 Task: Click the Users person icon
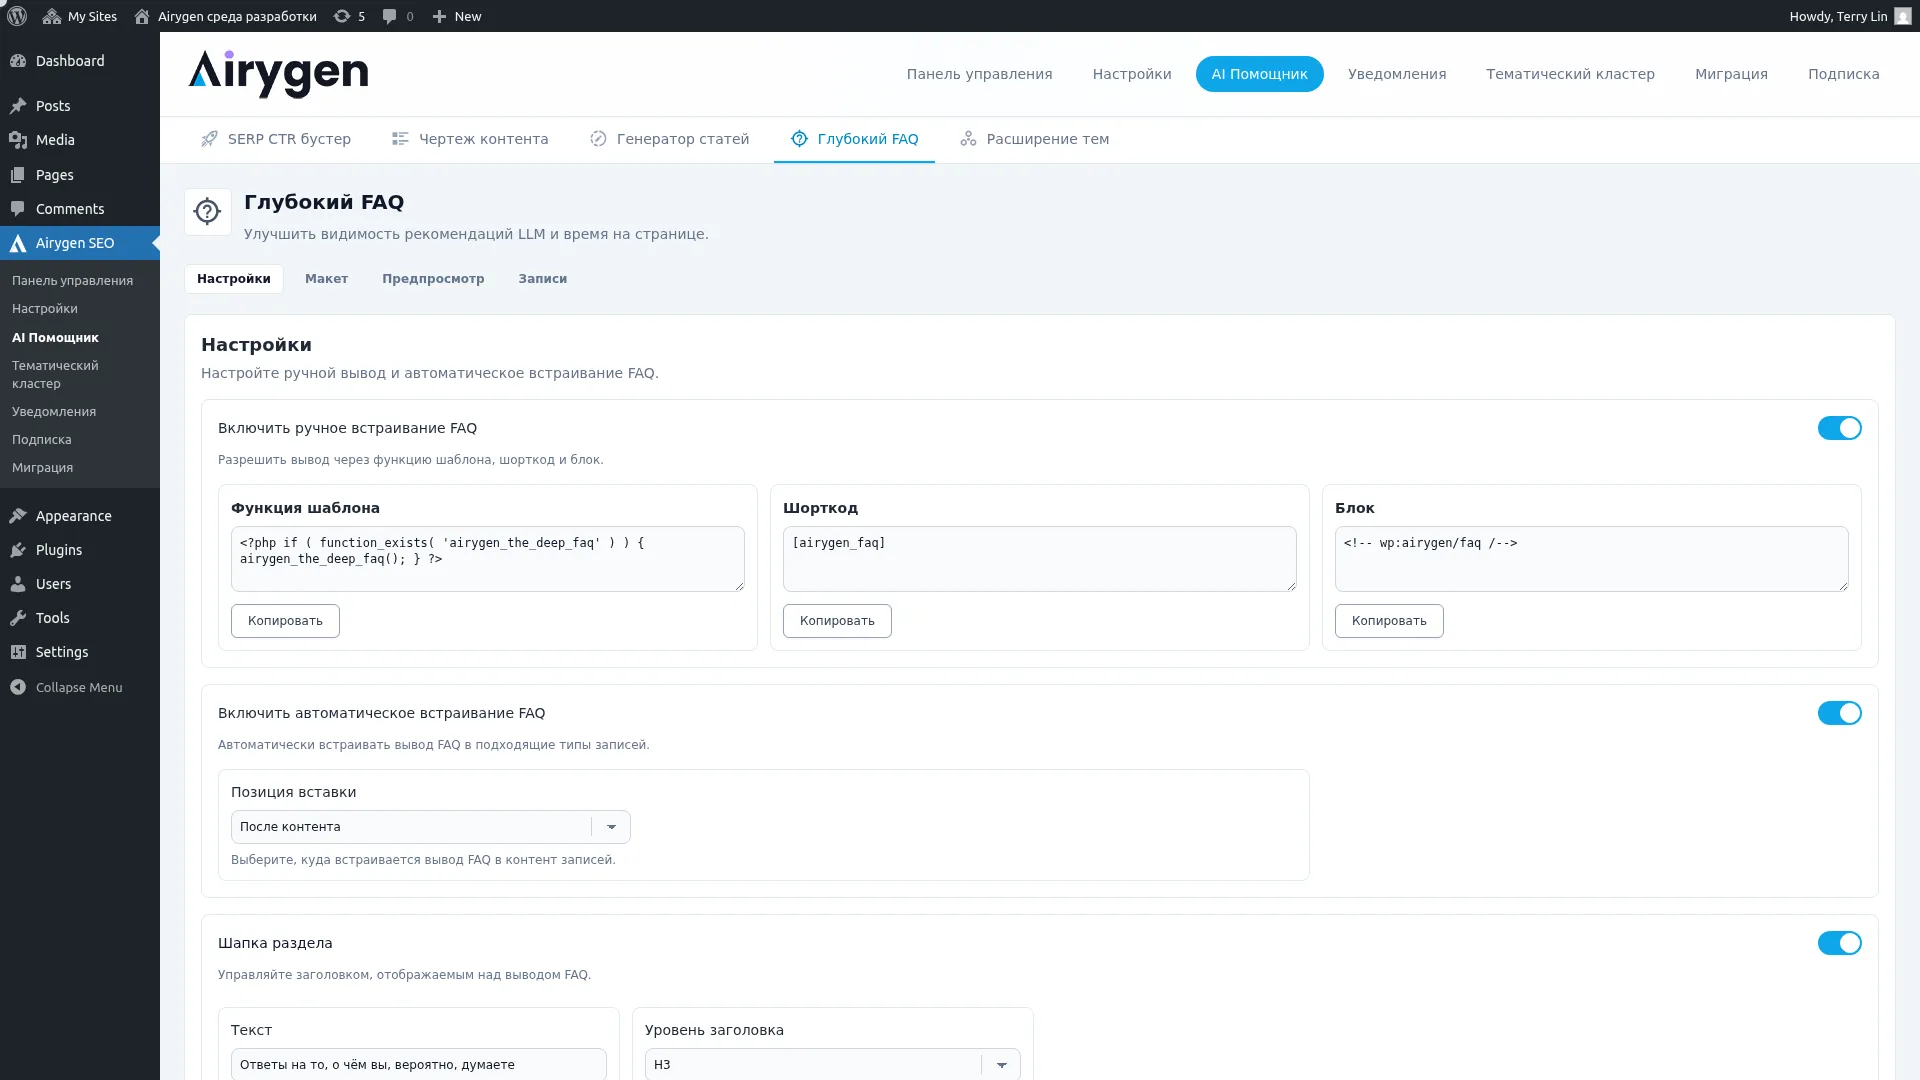click(x=18, y=584)
